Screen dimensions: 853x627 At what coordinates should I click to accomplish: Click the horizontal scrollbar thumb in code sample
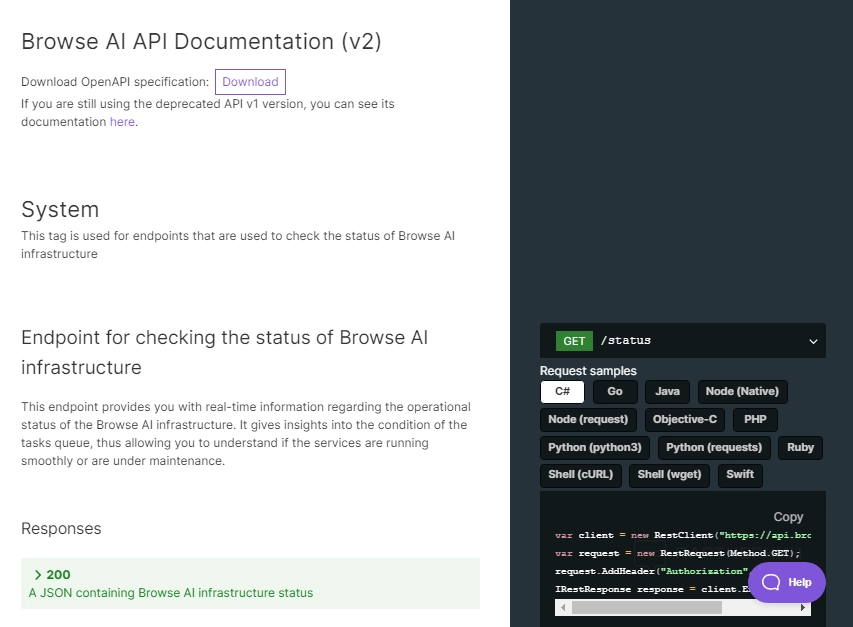click(646, 607)
